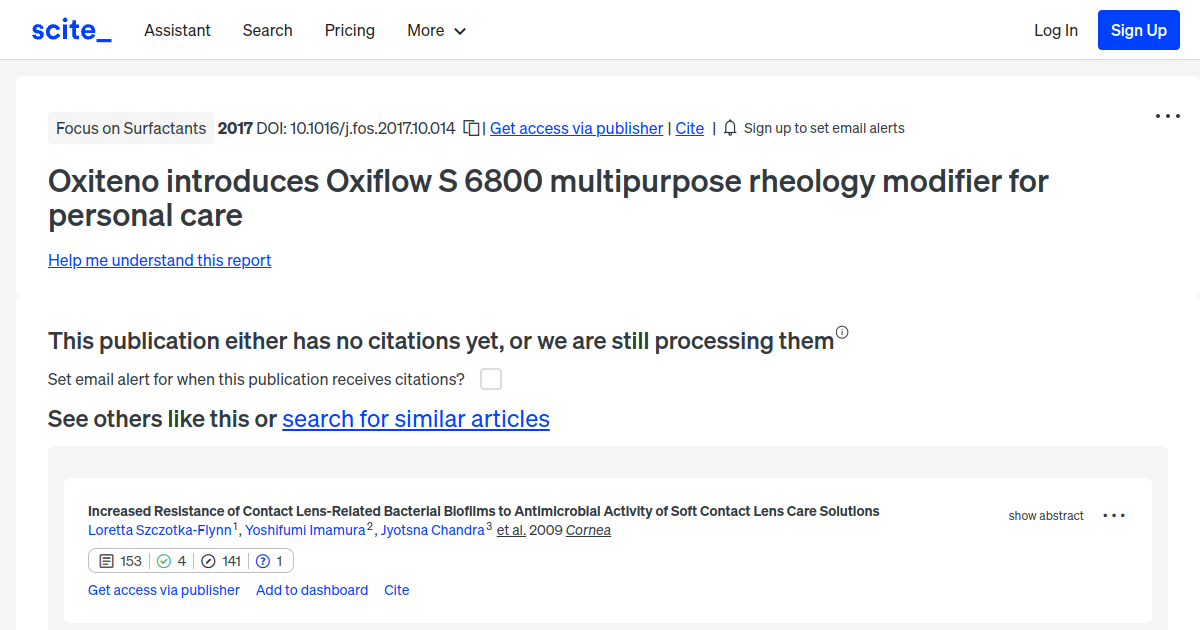Screen dimensions: 1200x630
Task: Switch to the Assistant section
Action: tap(177, 30)
